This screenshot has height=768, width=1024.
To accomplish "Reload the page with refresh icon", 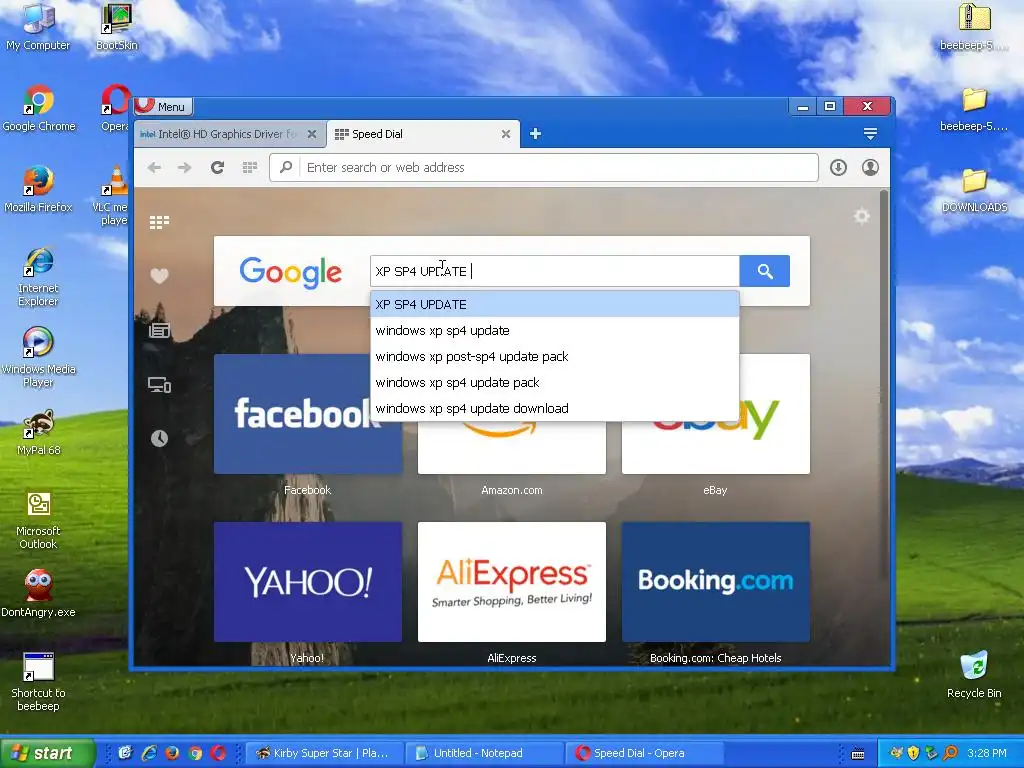I will [x=217, y=168].
